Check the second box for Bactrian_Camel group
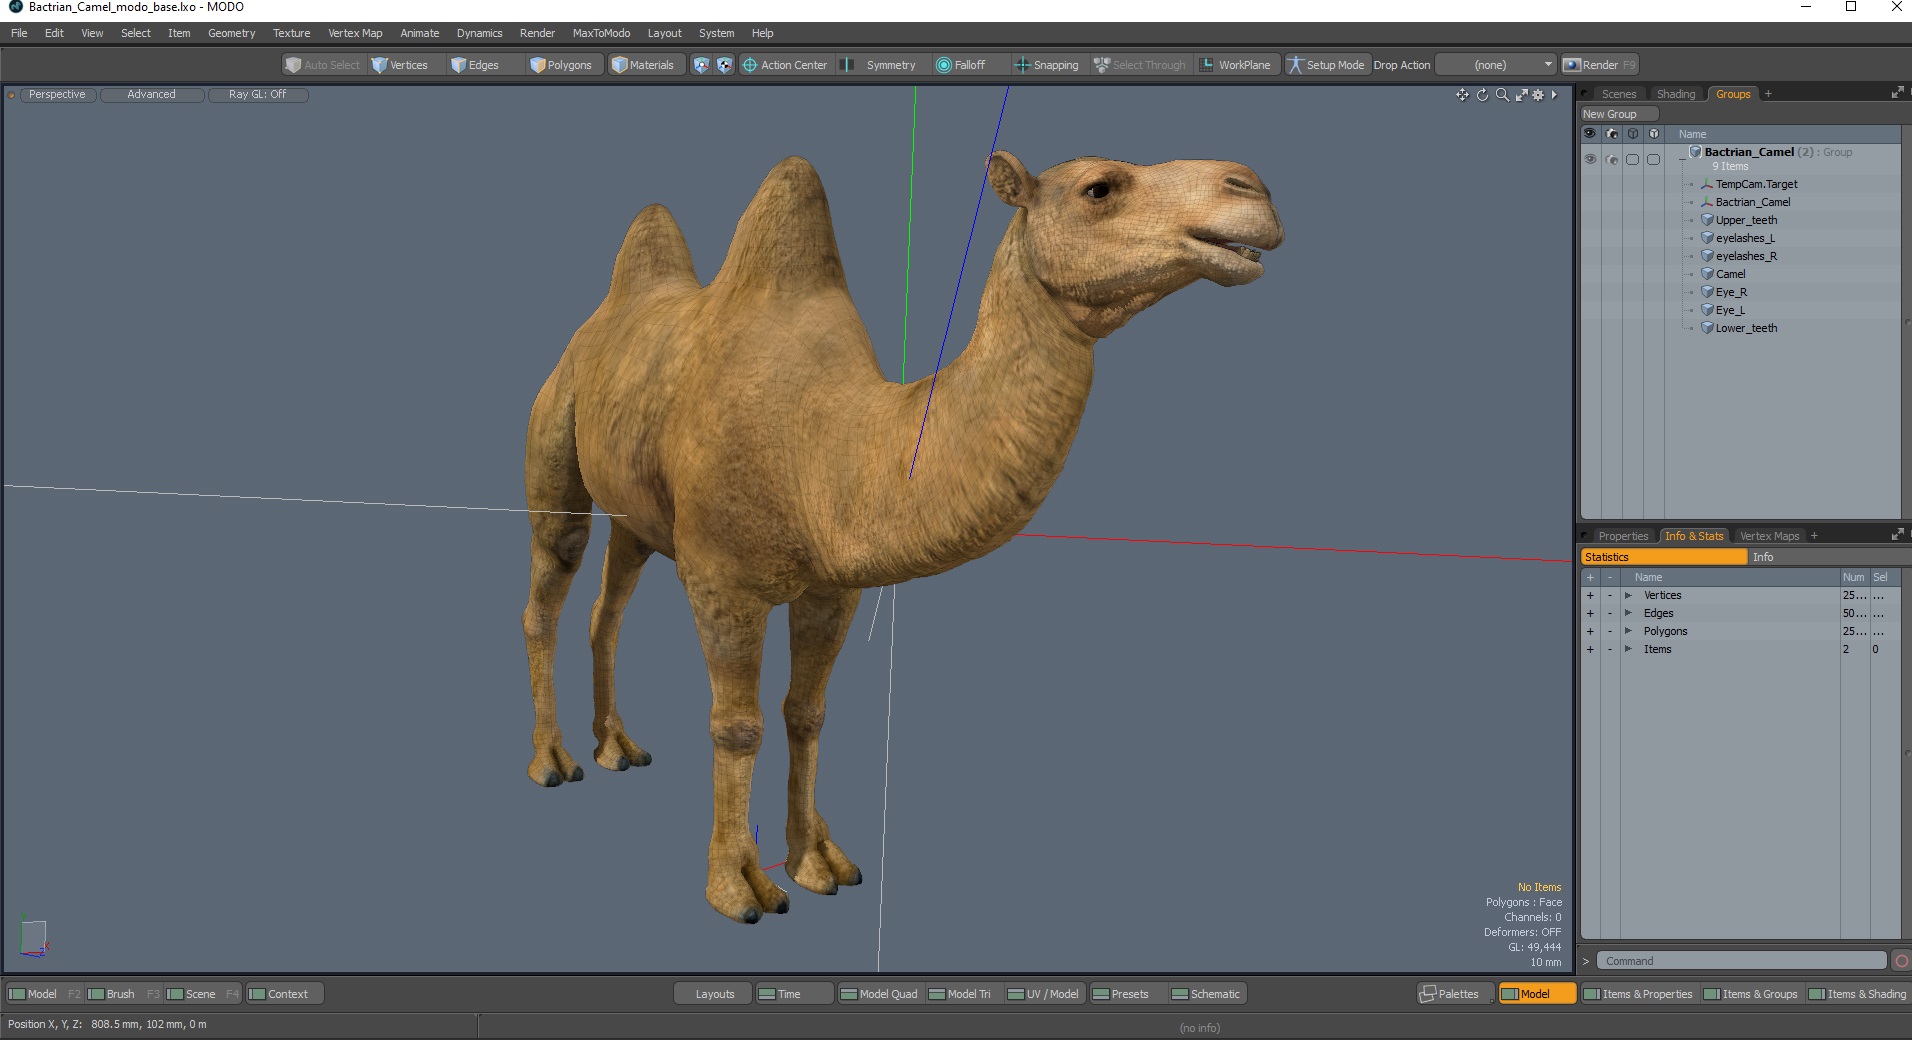The height and width of the screenshot is (1040, 1912). [x=1654, y=159]
